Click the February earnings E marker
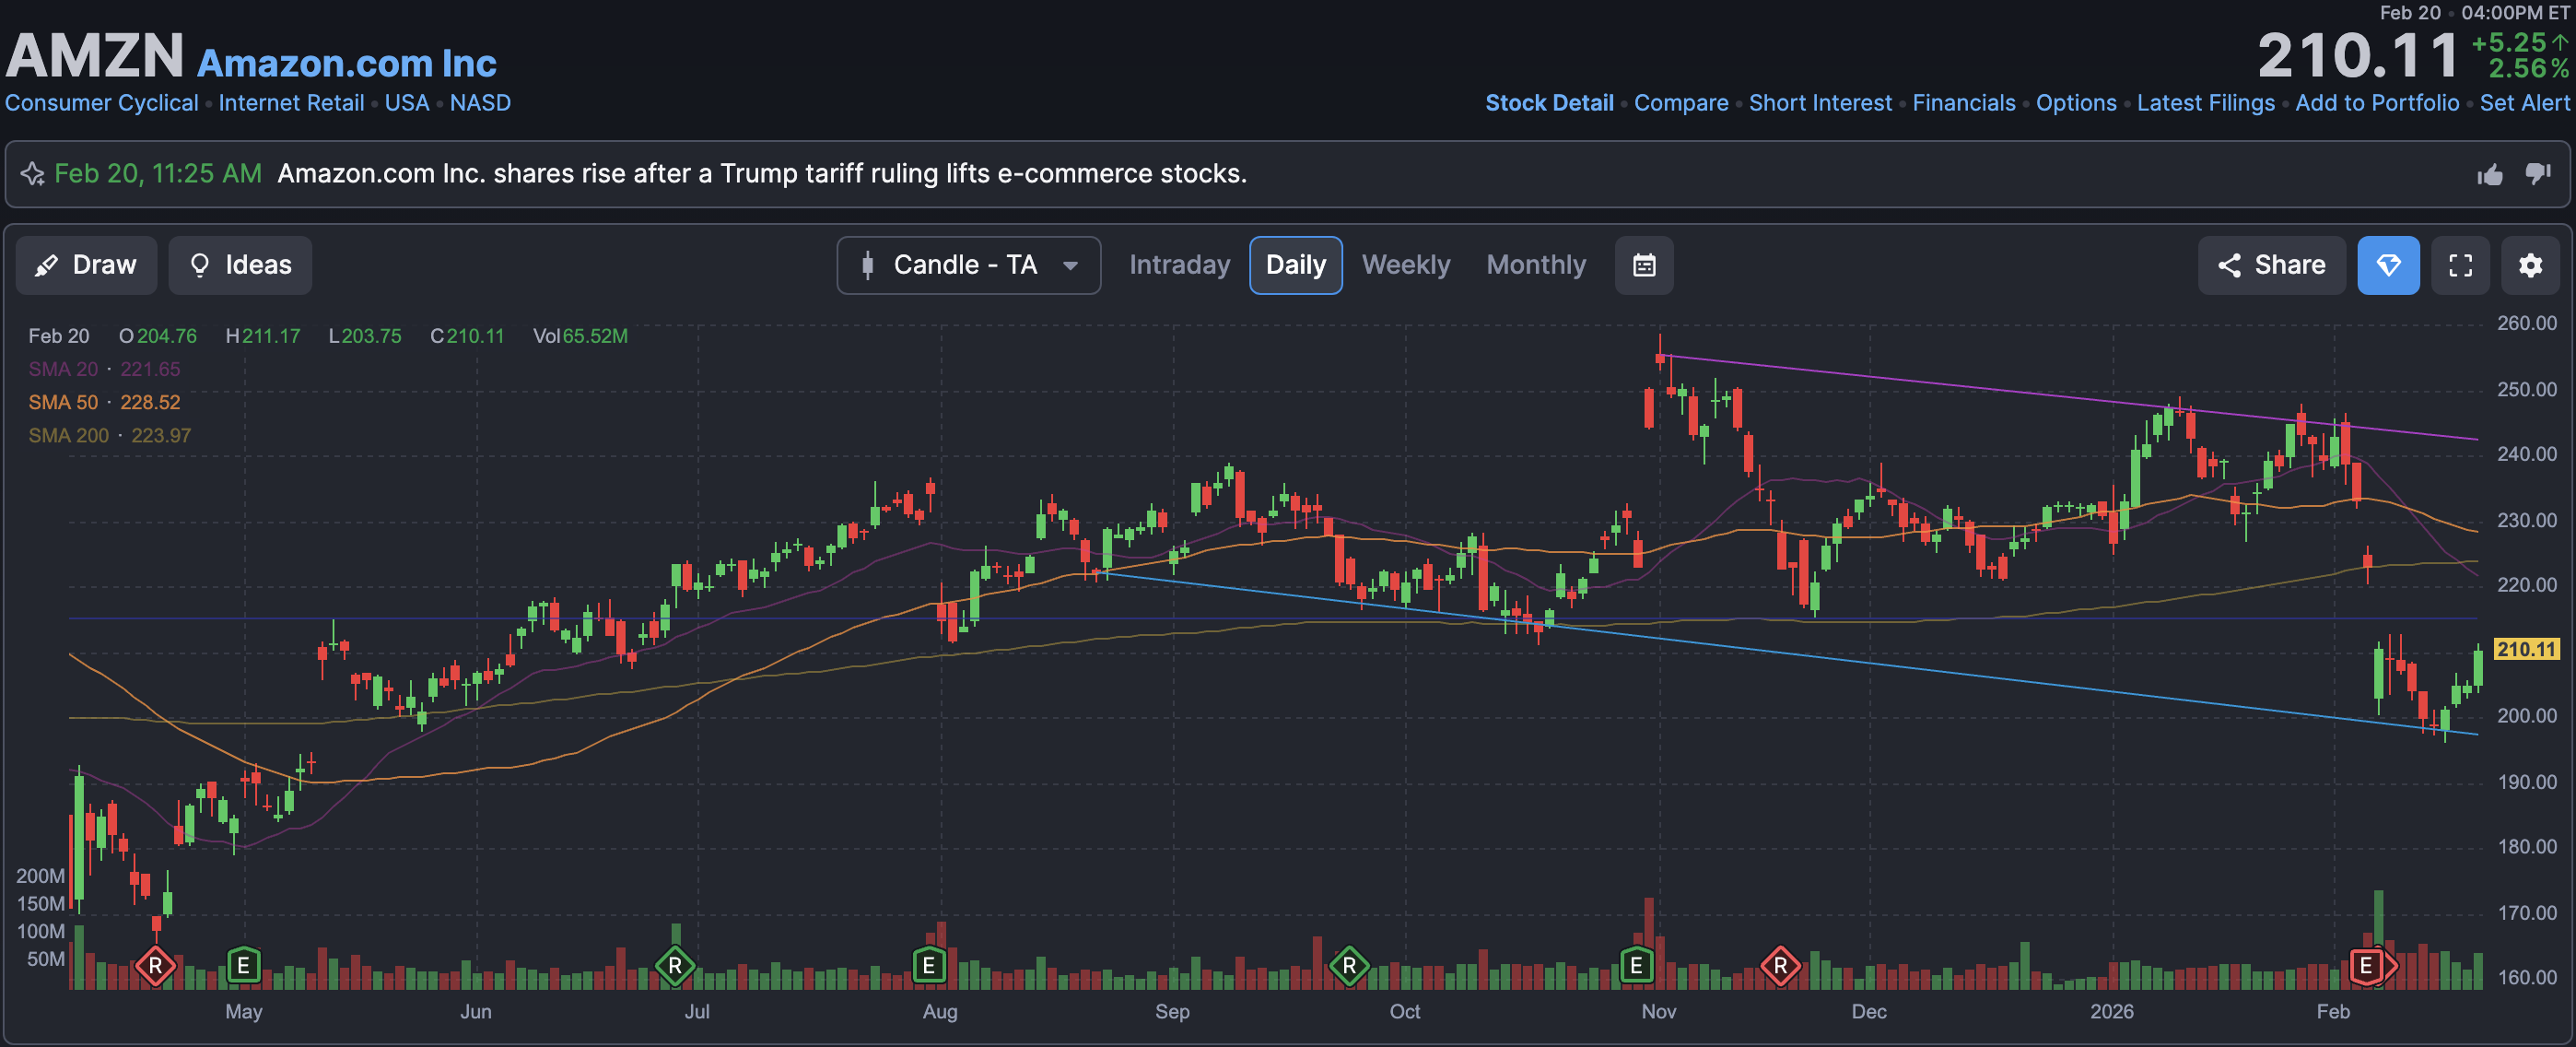The width and height of the screenshot is (2576, 1047). coord(2365,965)
